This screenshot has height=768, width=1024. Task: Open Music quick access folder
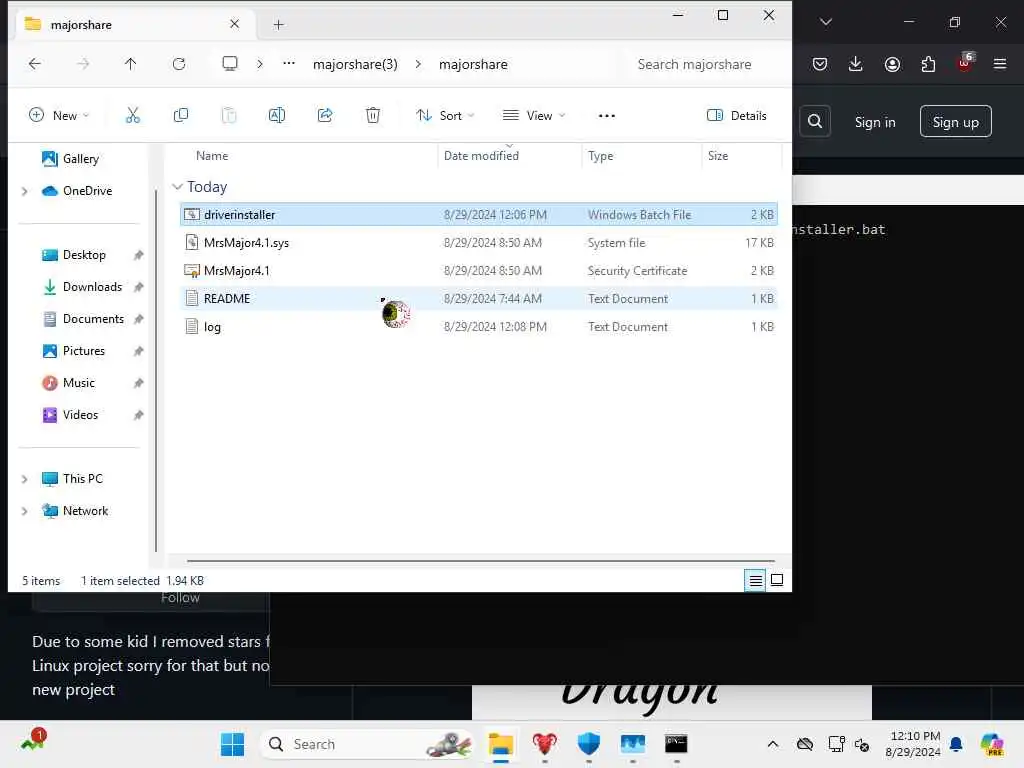69,383
